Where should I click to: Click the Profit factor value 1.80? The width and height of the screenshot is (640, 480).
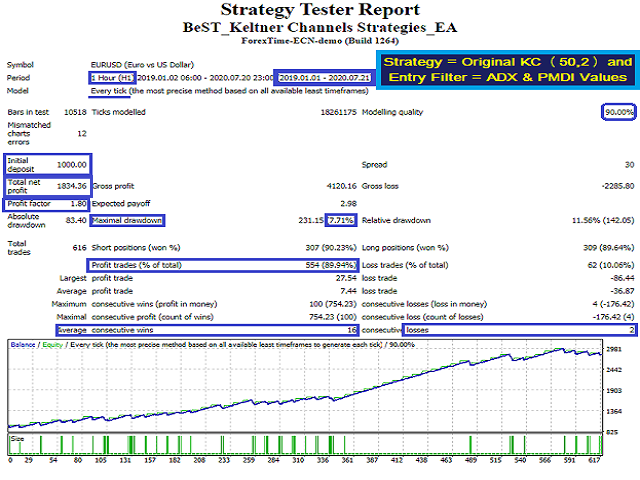point(78,204)
